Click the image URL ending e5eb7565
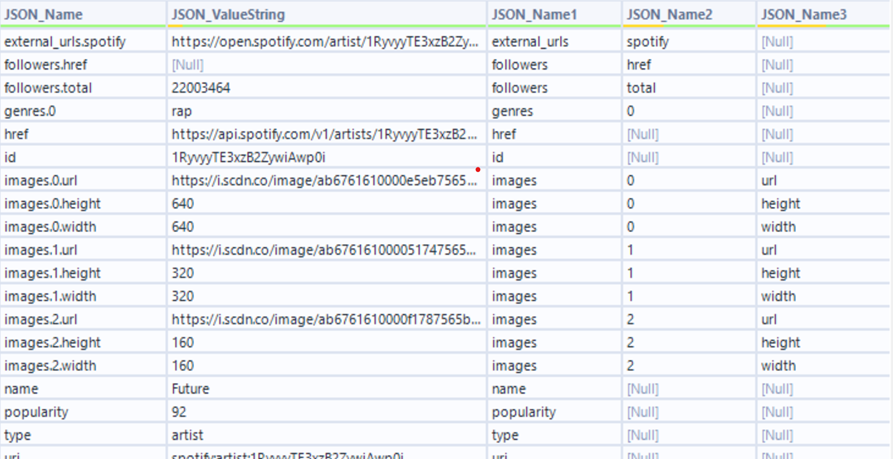Screen dimensions: 893x459 pyautogui.click(x=327, y=181)
